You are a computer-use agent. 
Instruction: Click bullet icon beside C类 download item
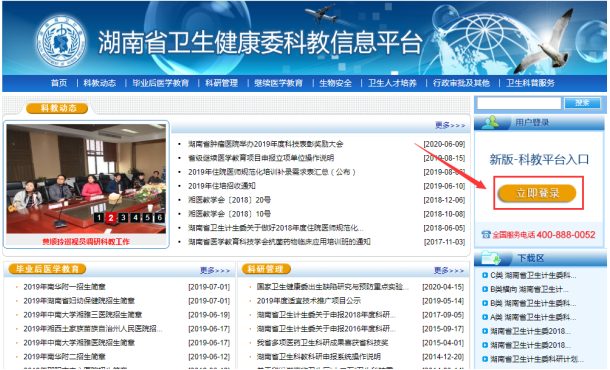click(x=485, y=275)
